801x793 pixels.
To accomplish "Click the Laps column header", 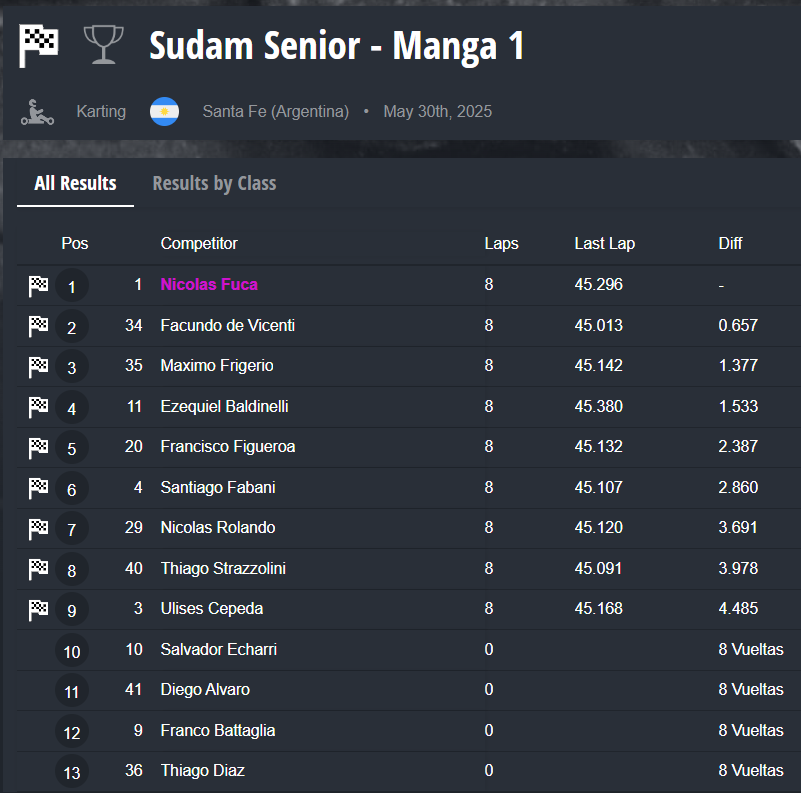I will click(x=501, y=243).
